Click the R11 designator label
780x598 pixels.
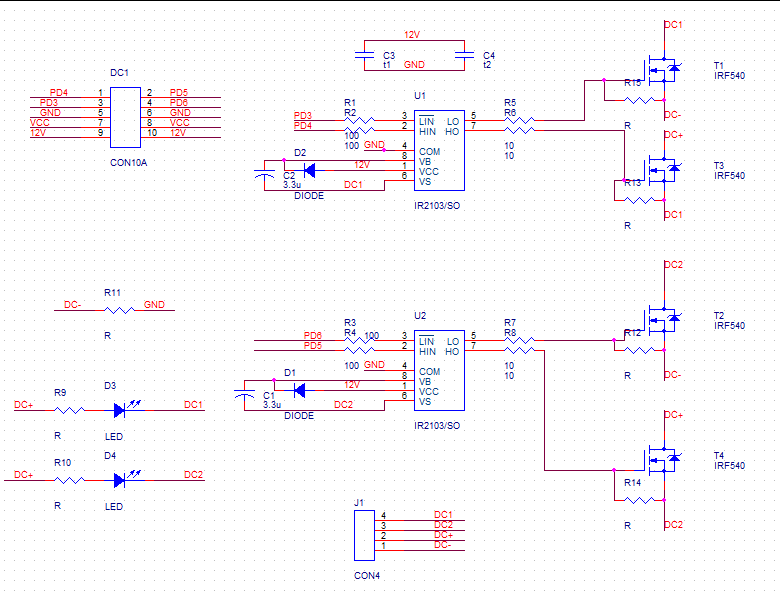click(x=112, y=293)
